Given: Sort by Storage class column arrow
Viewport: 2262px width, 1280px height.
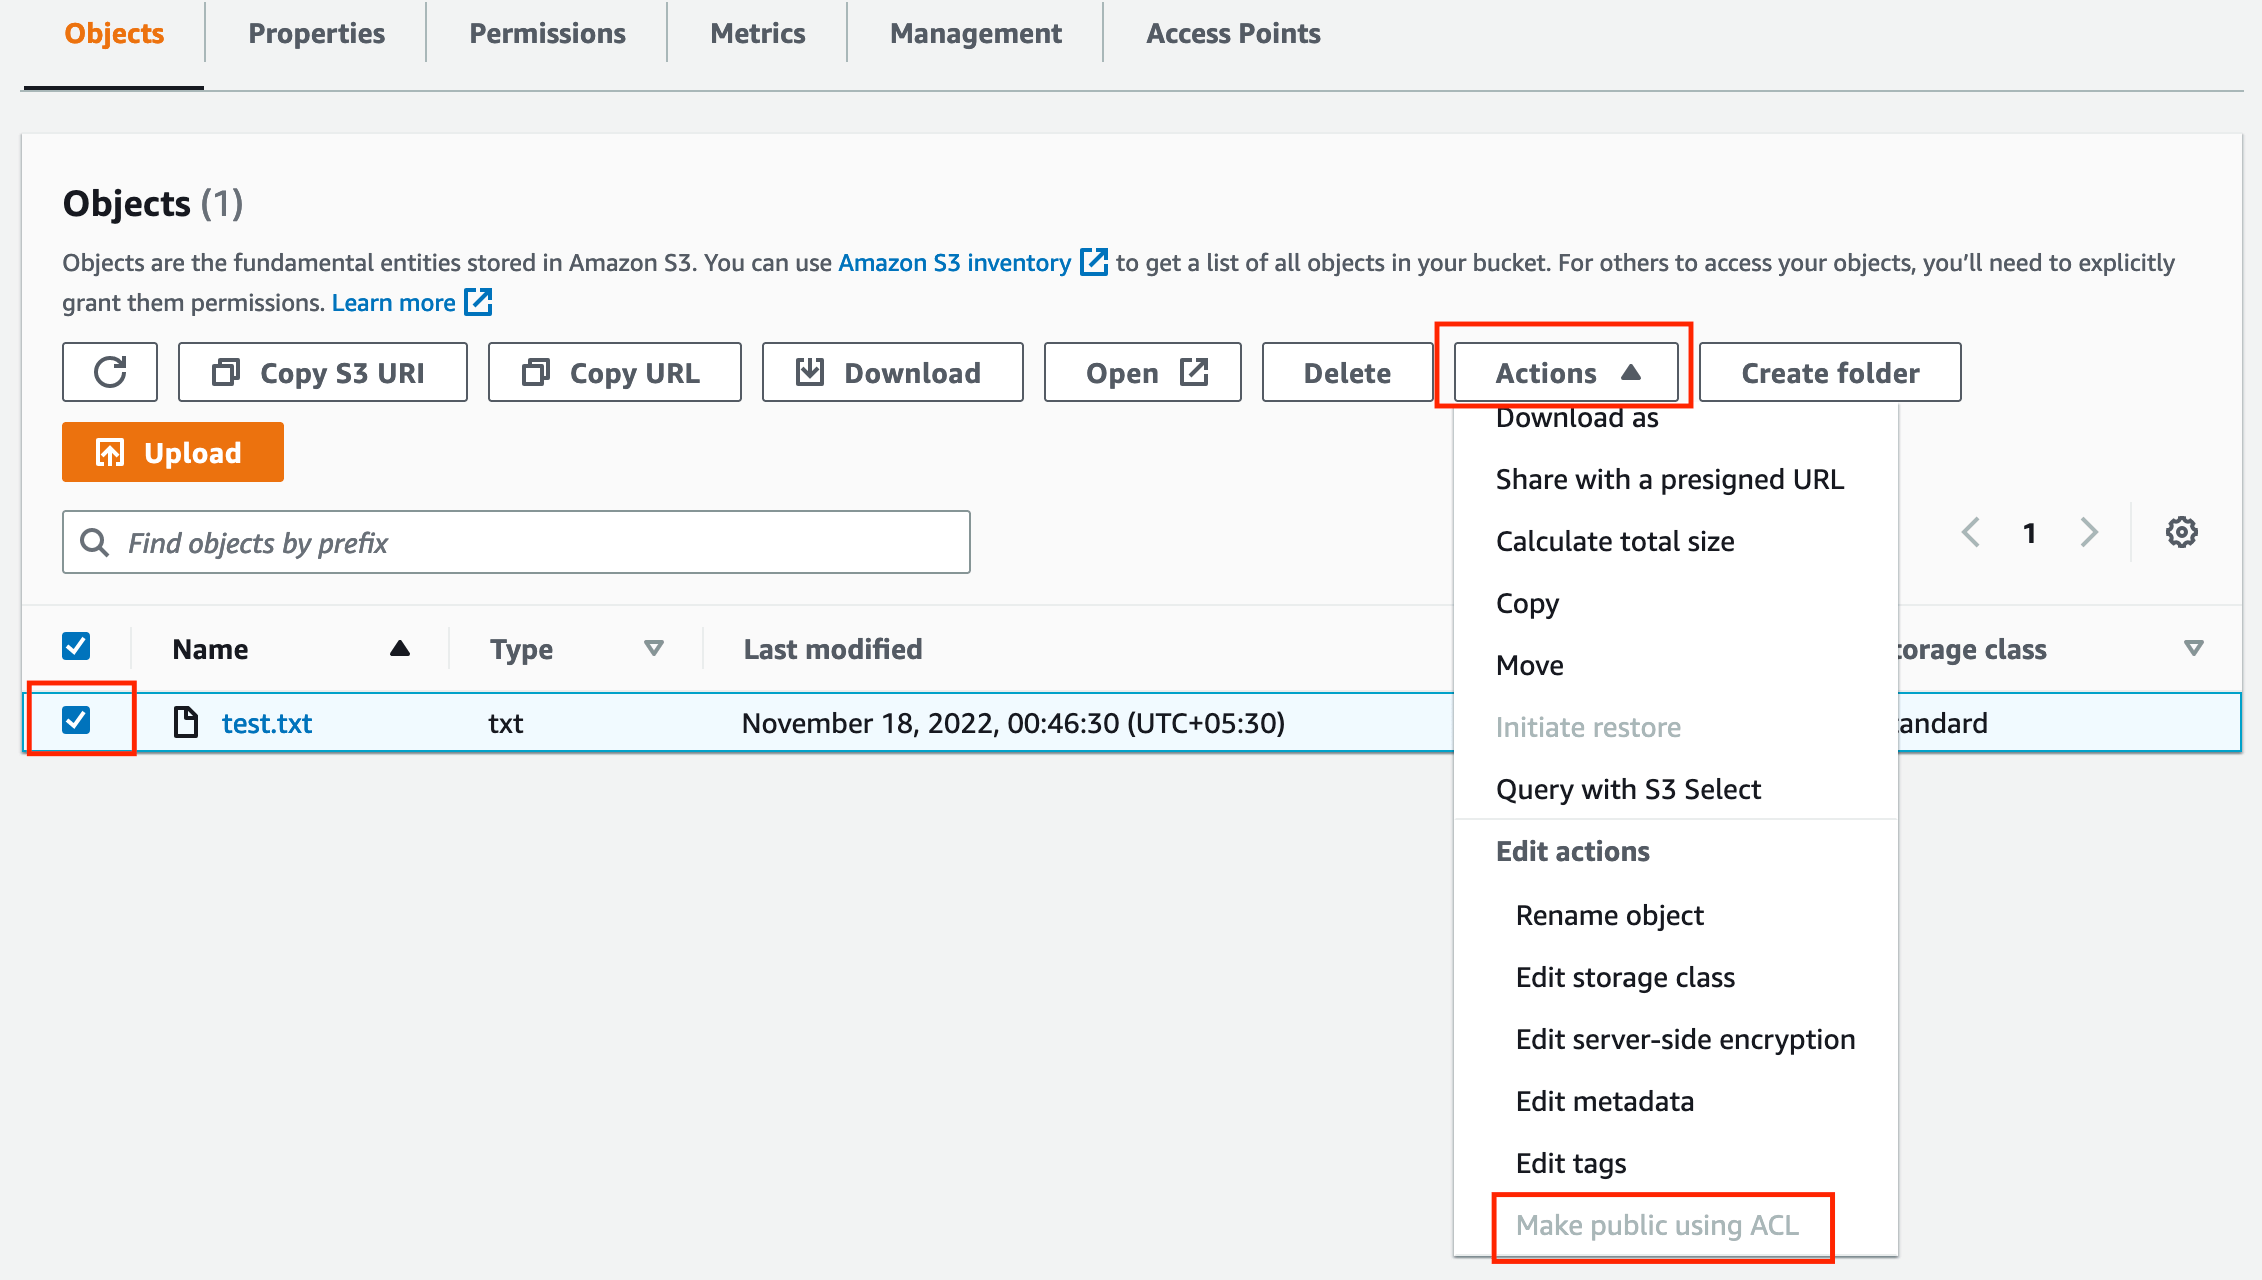Looking at the screenshot, I should (x=2194, y=648).
